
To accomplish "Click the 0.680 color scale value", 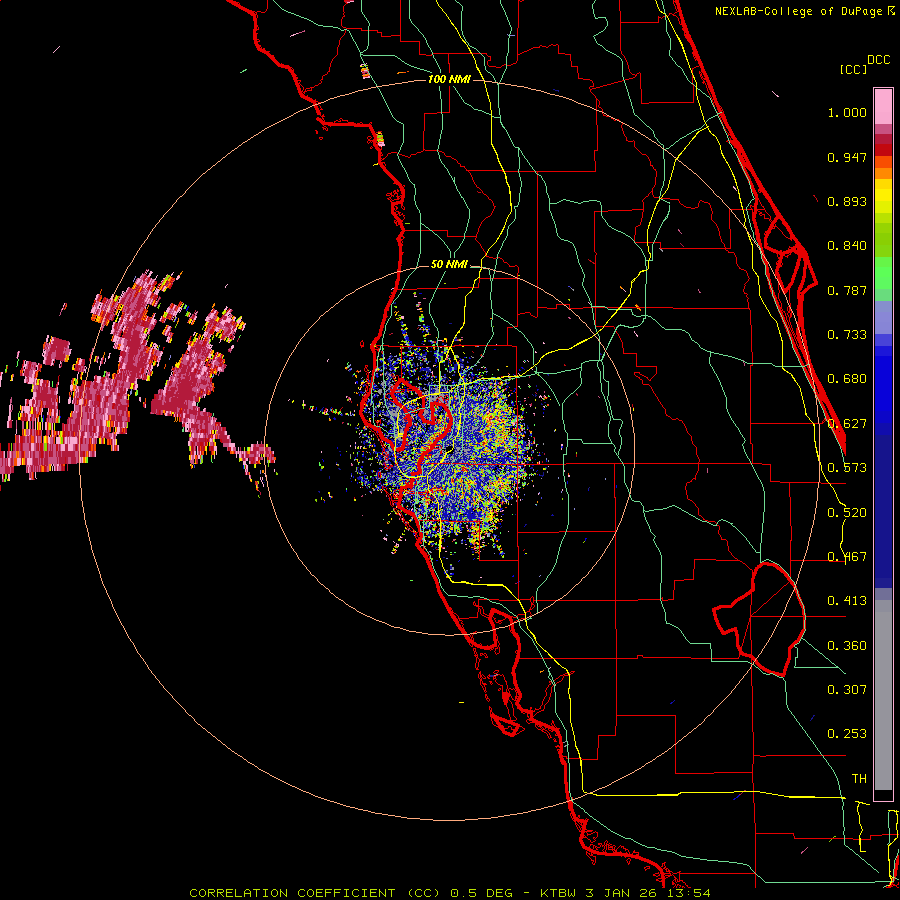I will [x=847, y=379].
